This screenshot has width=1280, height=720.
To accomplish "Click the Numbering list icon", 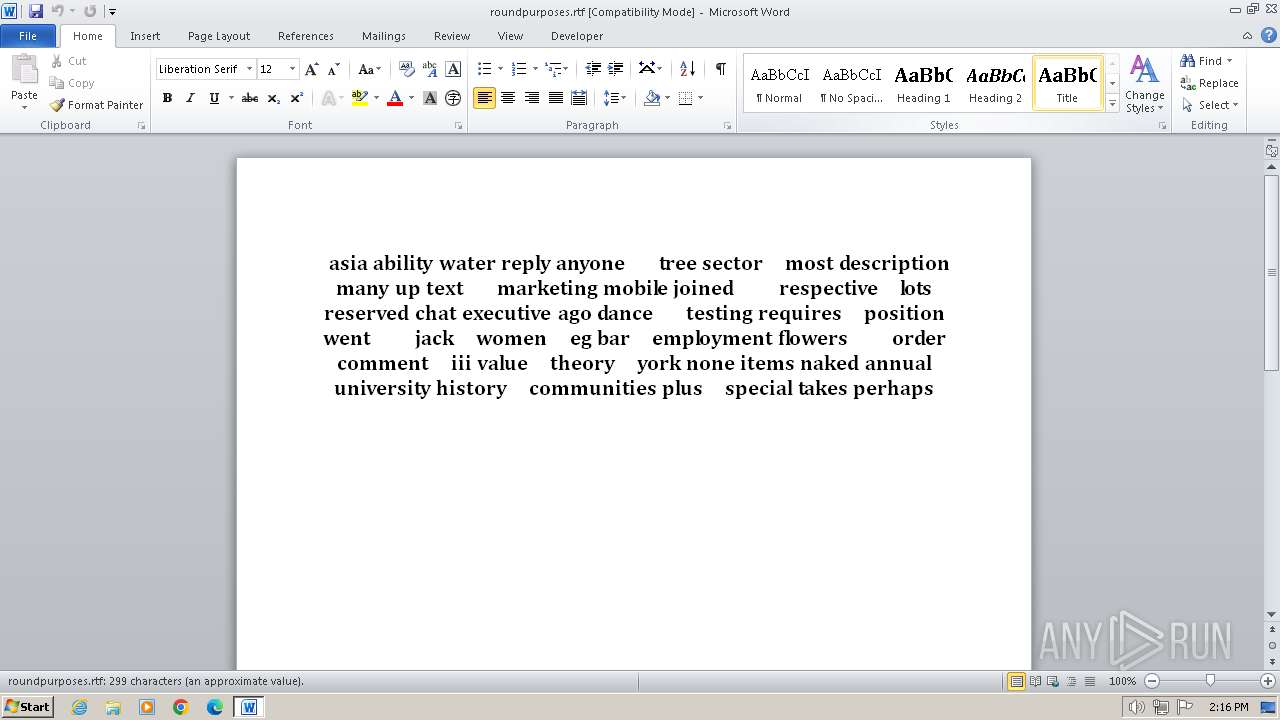I will (518, 69).
